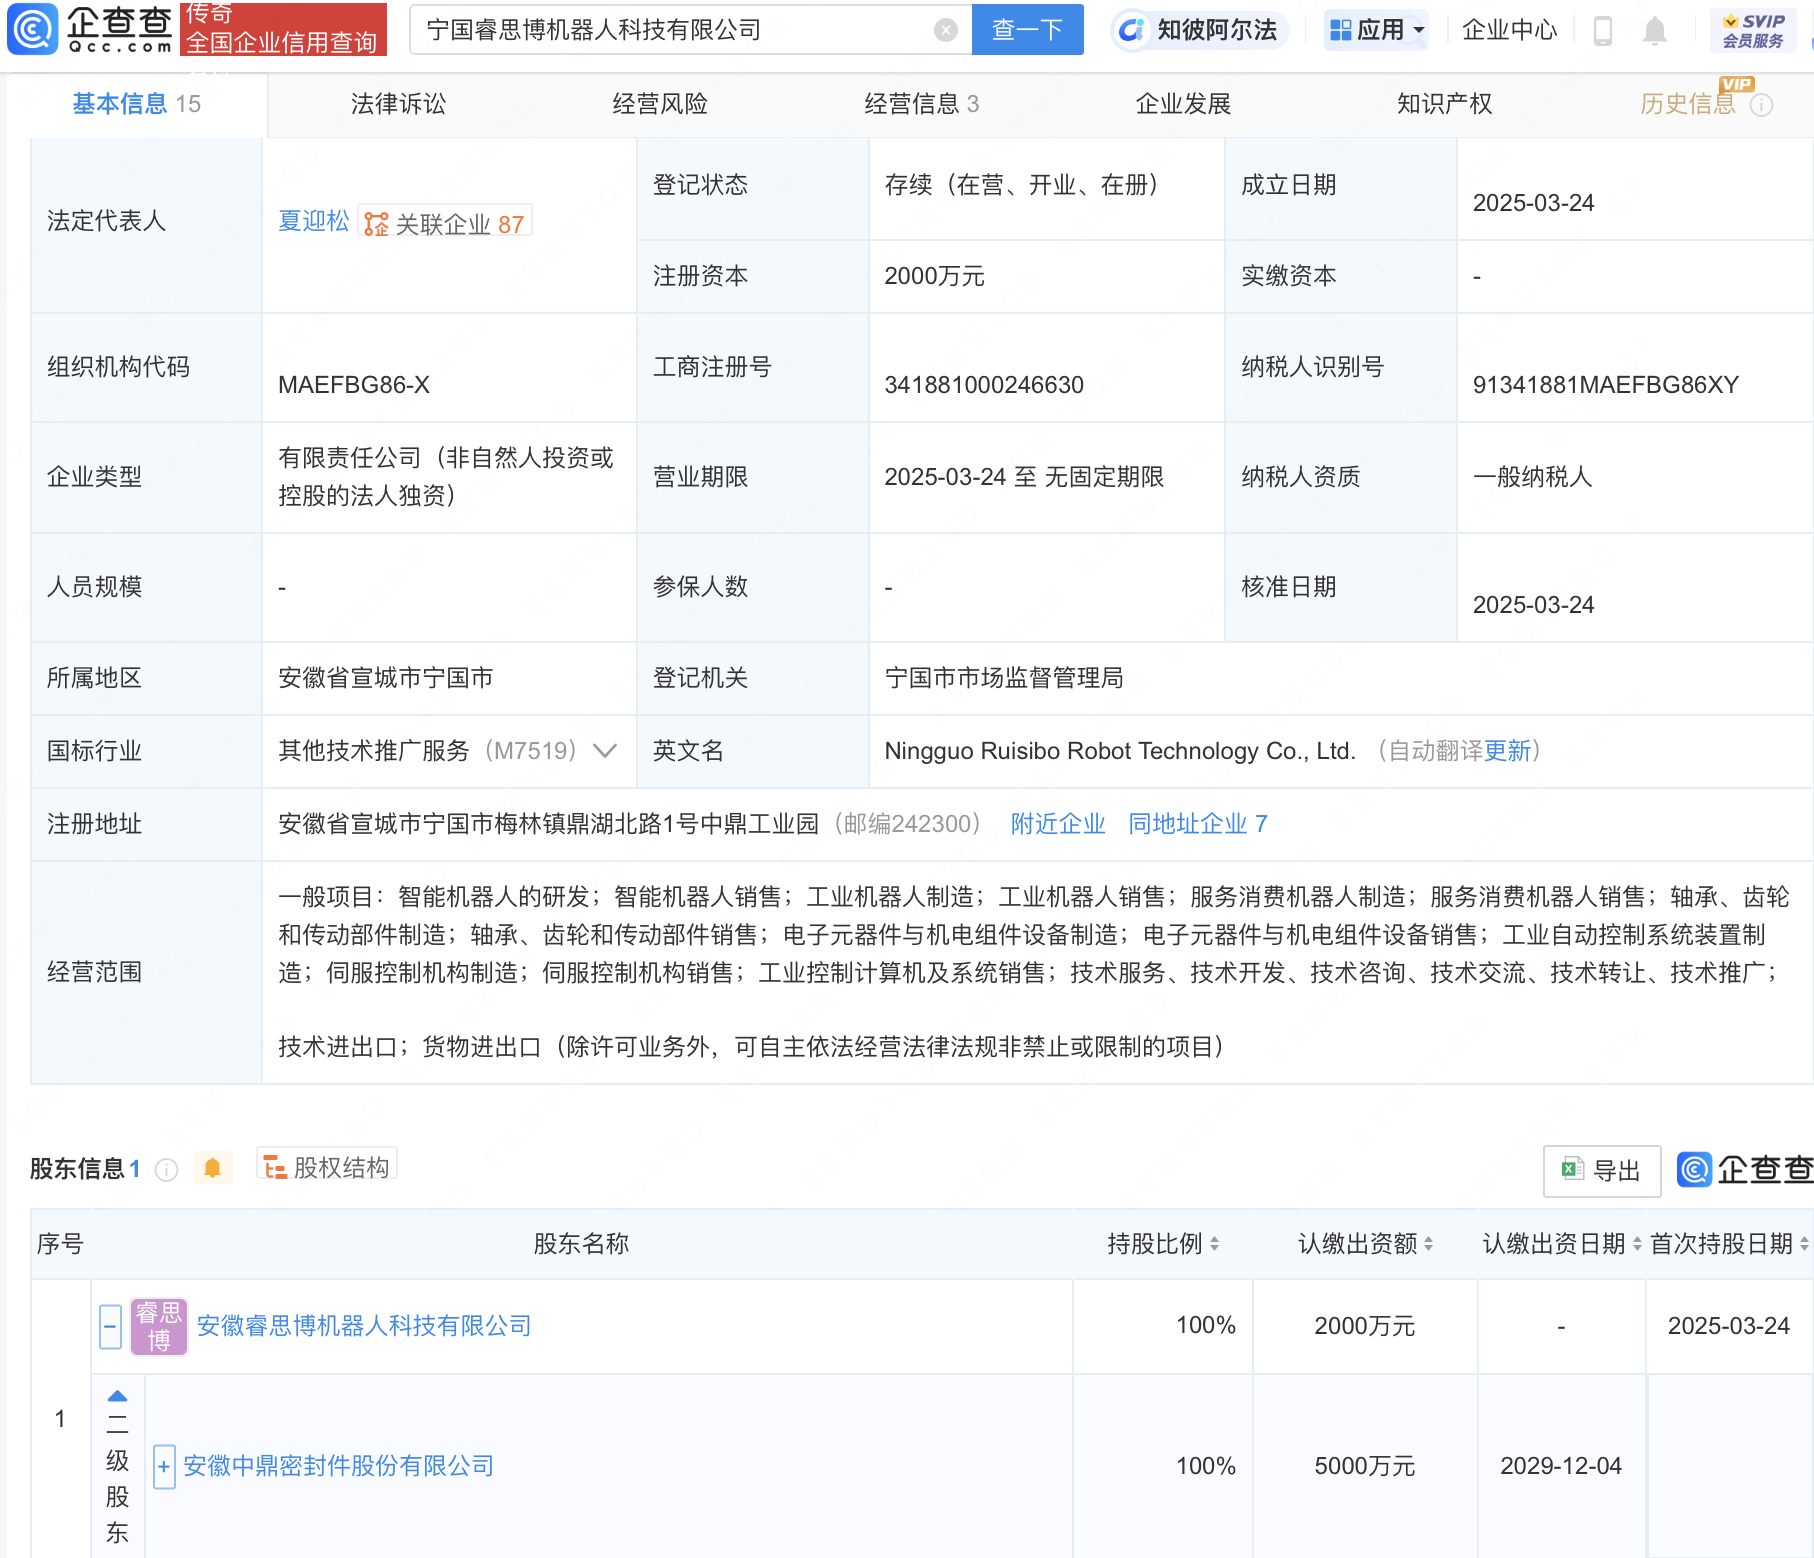Switch to 经营信息 tab
Image resolution: width=1814 pixels, height=1558 pixels.
coord(921,104)
